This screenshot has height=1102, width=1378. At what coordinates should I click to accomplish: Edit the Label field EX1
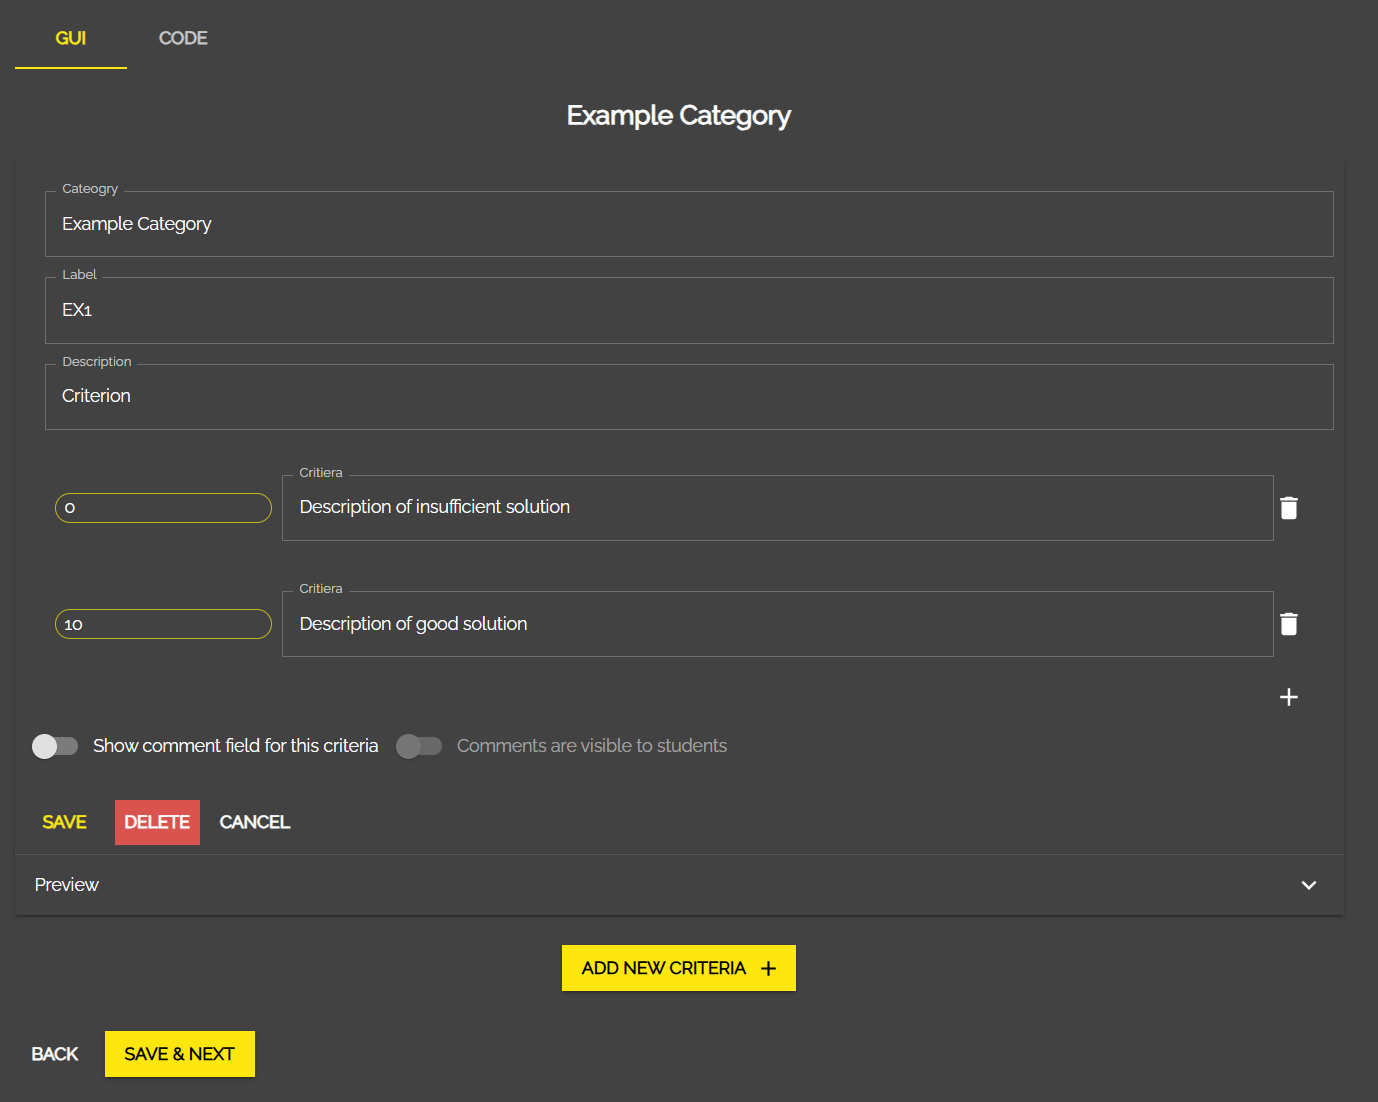tap(689, 310)
